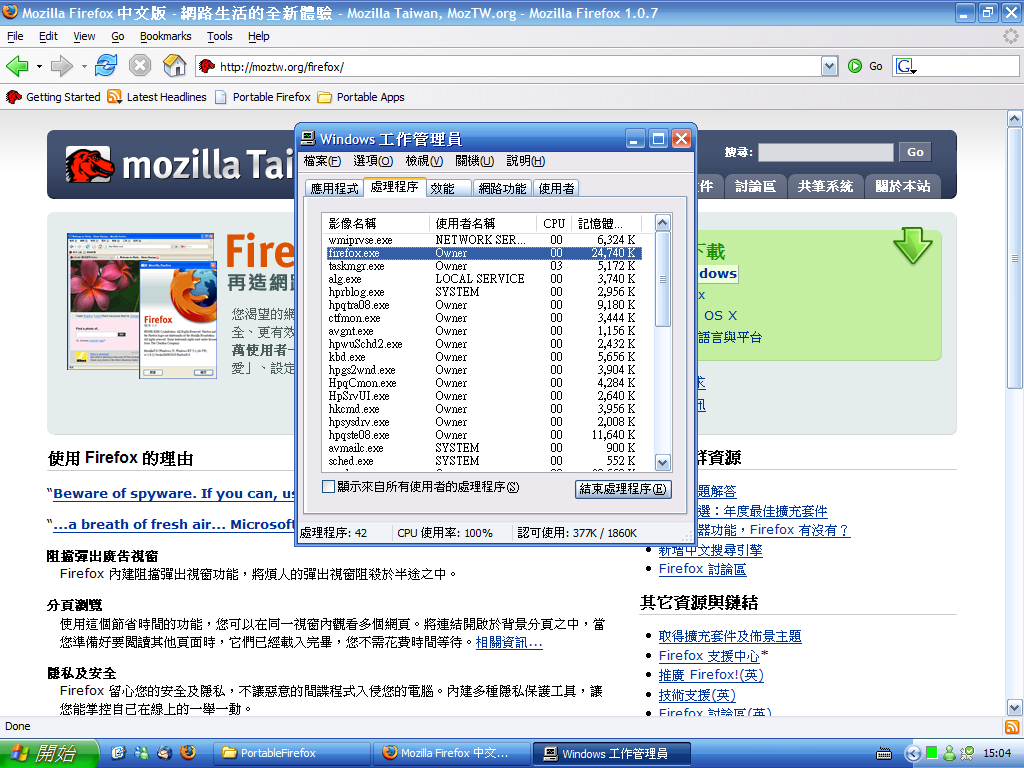Click the 結束處理程序(E) button
Image resolution: width=1024 pixels, height=768 pixels.
(x=623, y=488)
